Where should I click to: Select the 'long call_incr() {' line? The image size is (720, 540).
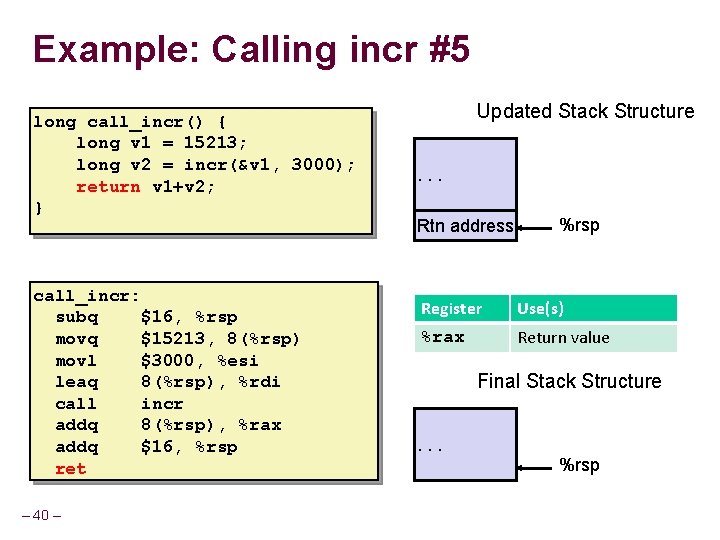point(129,123)
